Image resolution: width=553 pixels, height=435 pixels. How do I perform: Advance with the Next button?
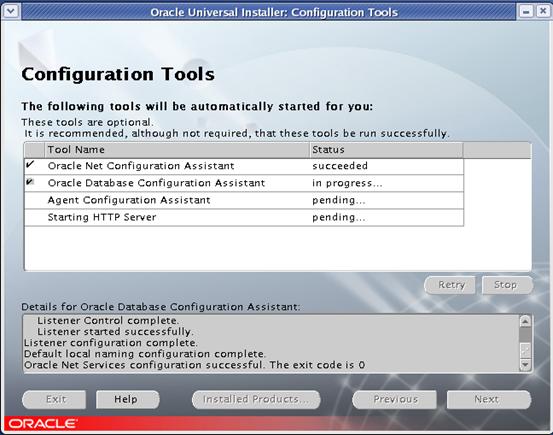coord(488,399)
